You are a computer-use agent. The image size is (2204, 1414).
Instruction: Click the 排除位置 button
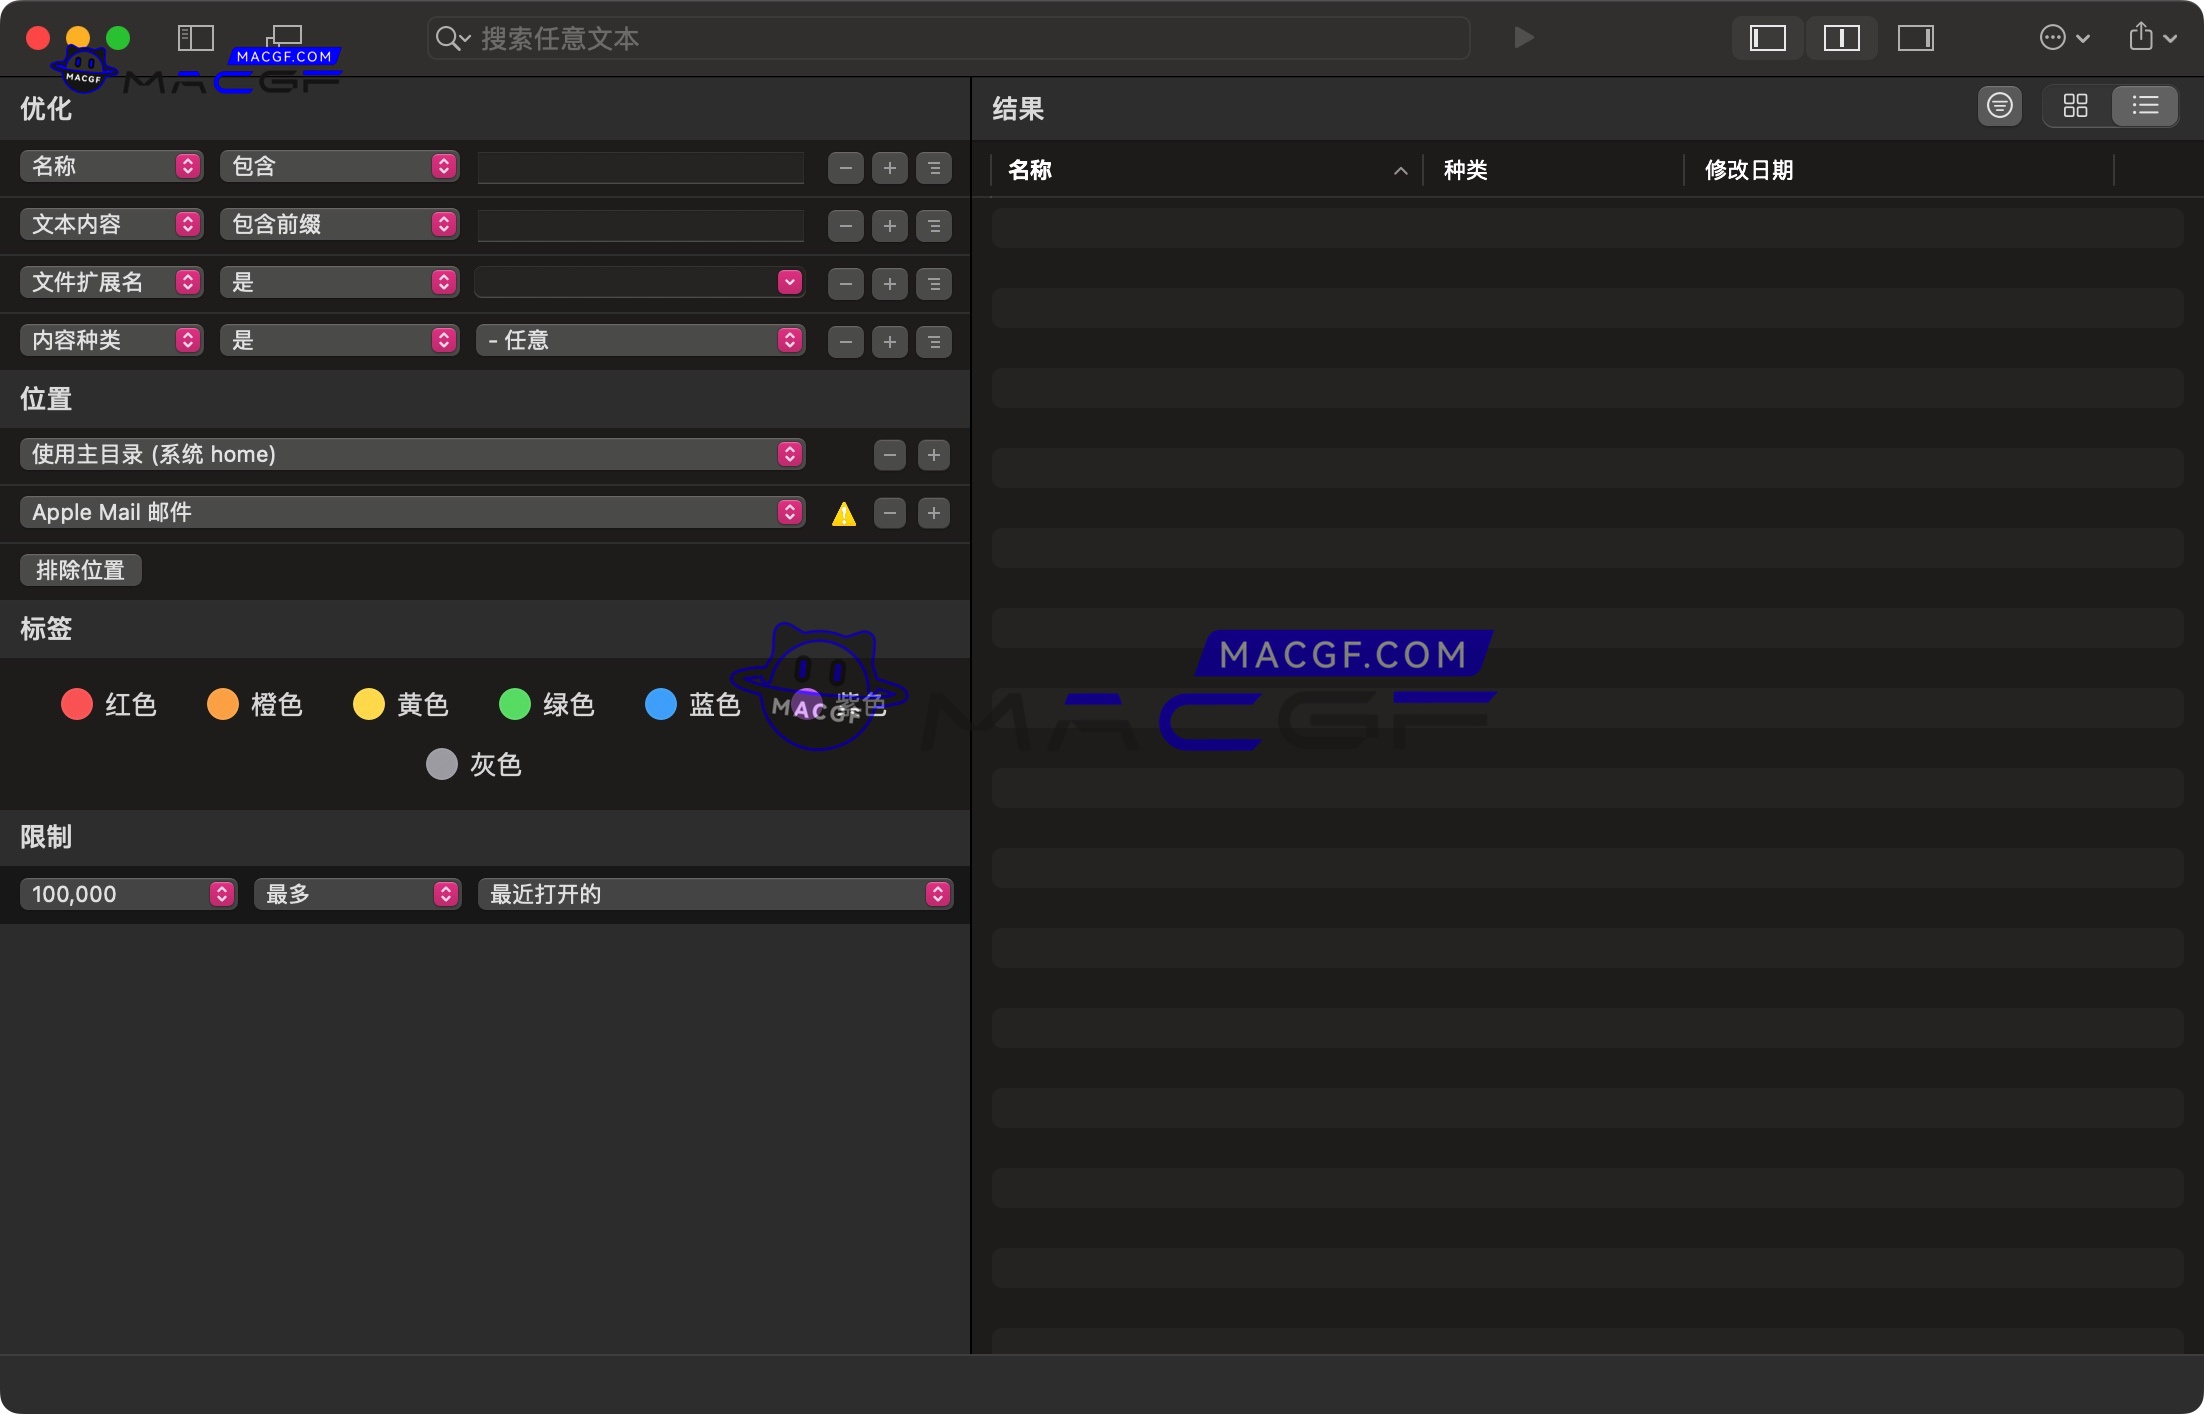[80, 569]
